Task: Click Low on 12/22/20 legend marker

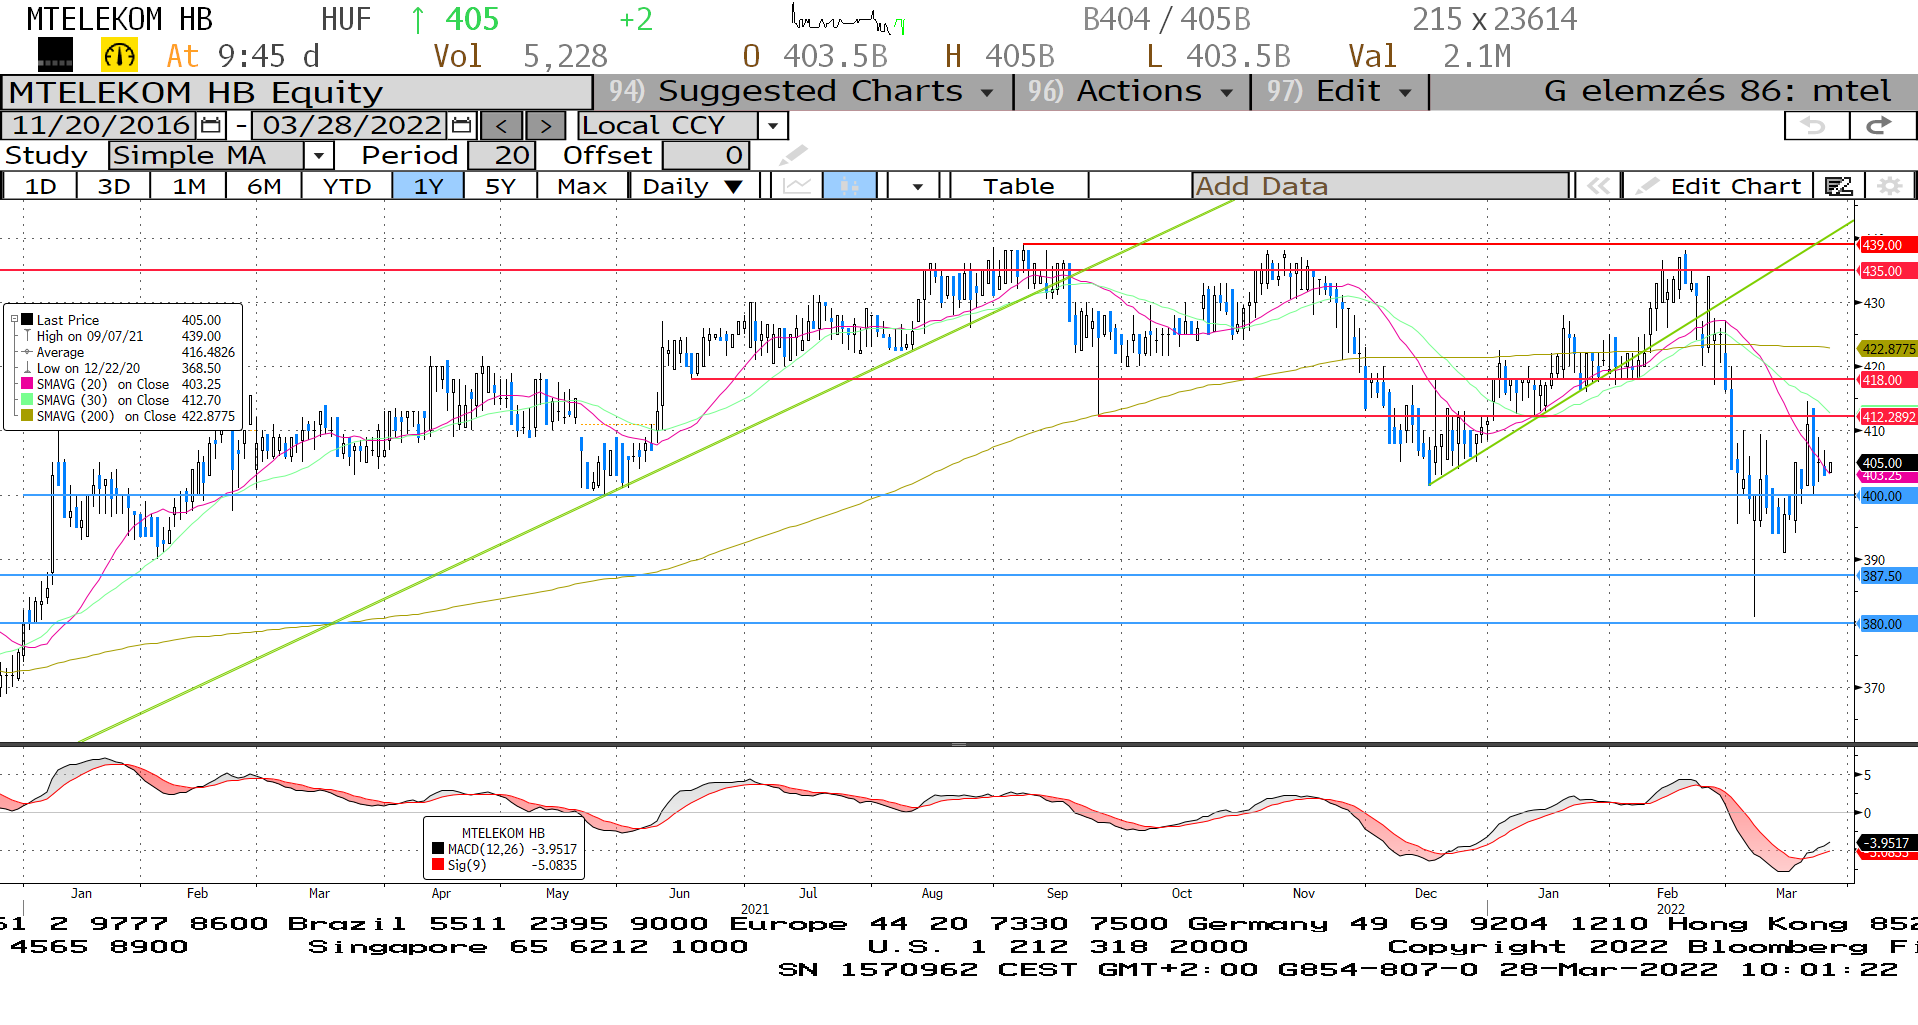Action: tap(27, 368)
